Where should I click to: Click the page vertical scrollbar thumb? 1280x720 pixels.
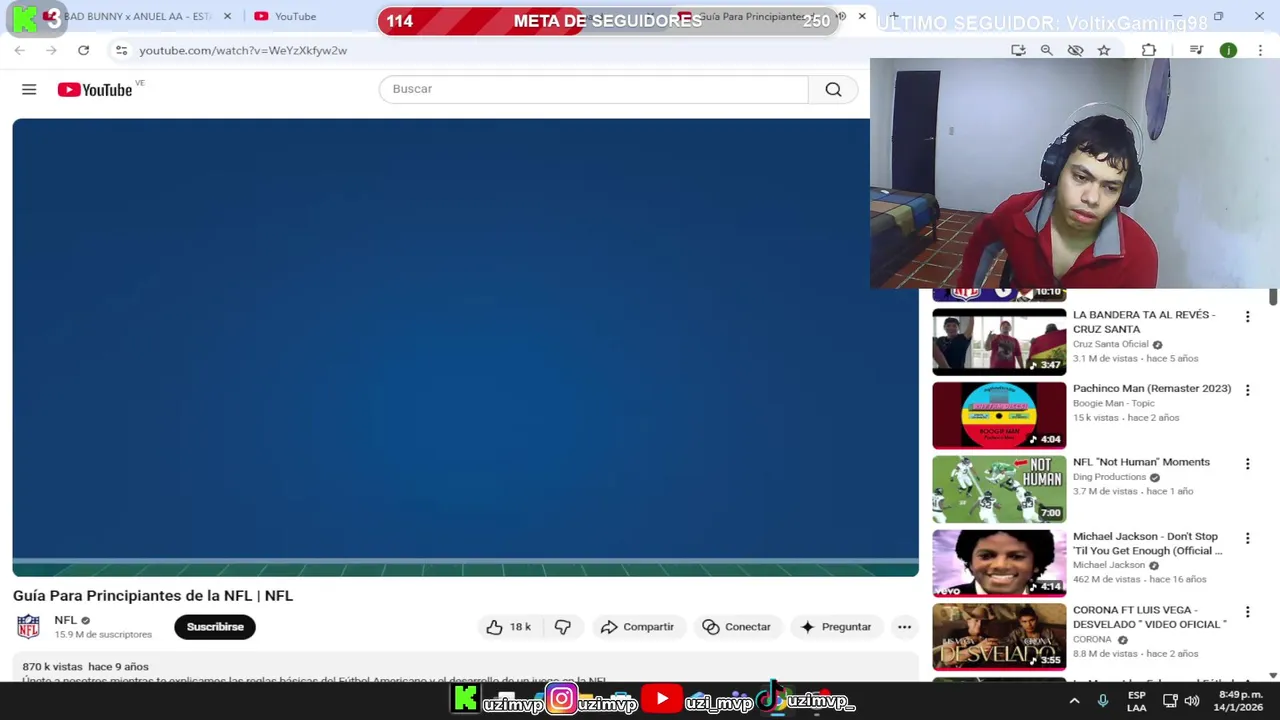pos(1273,297)
